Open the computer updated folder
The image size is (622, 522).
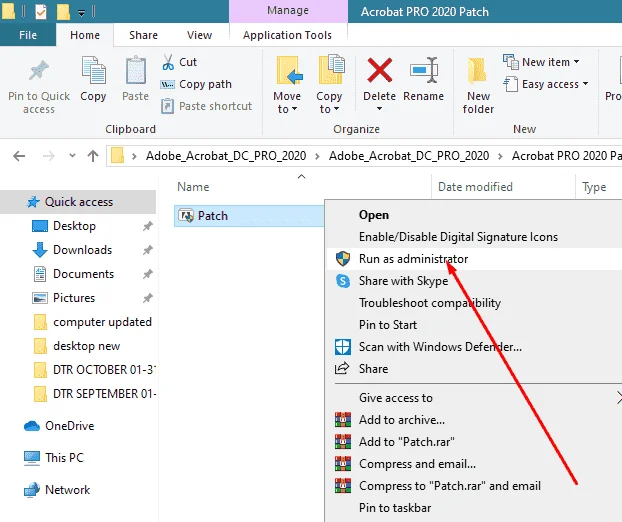click(x=102, y=322)
